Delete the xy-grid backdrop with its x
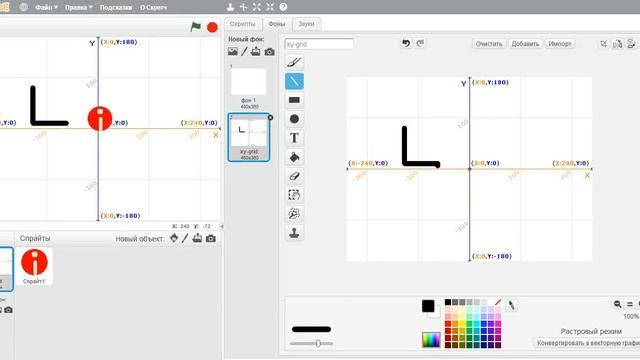The image size is (640, 360). tap(270, 118)
